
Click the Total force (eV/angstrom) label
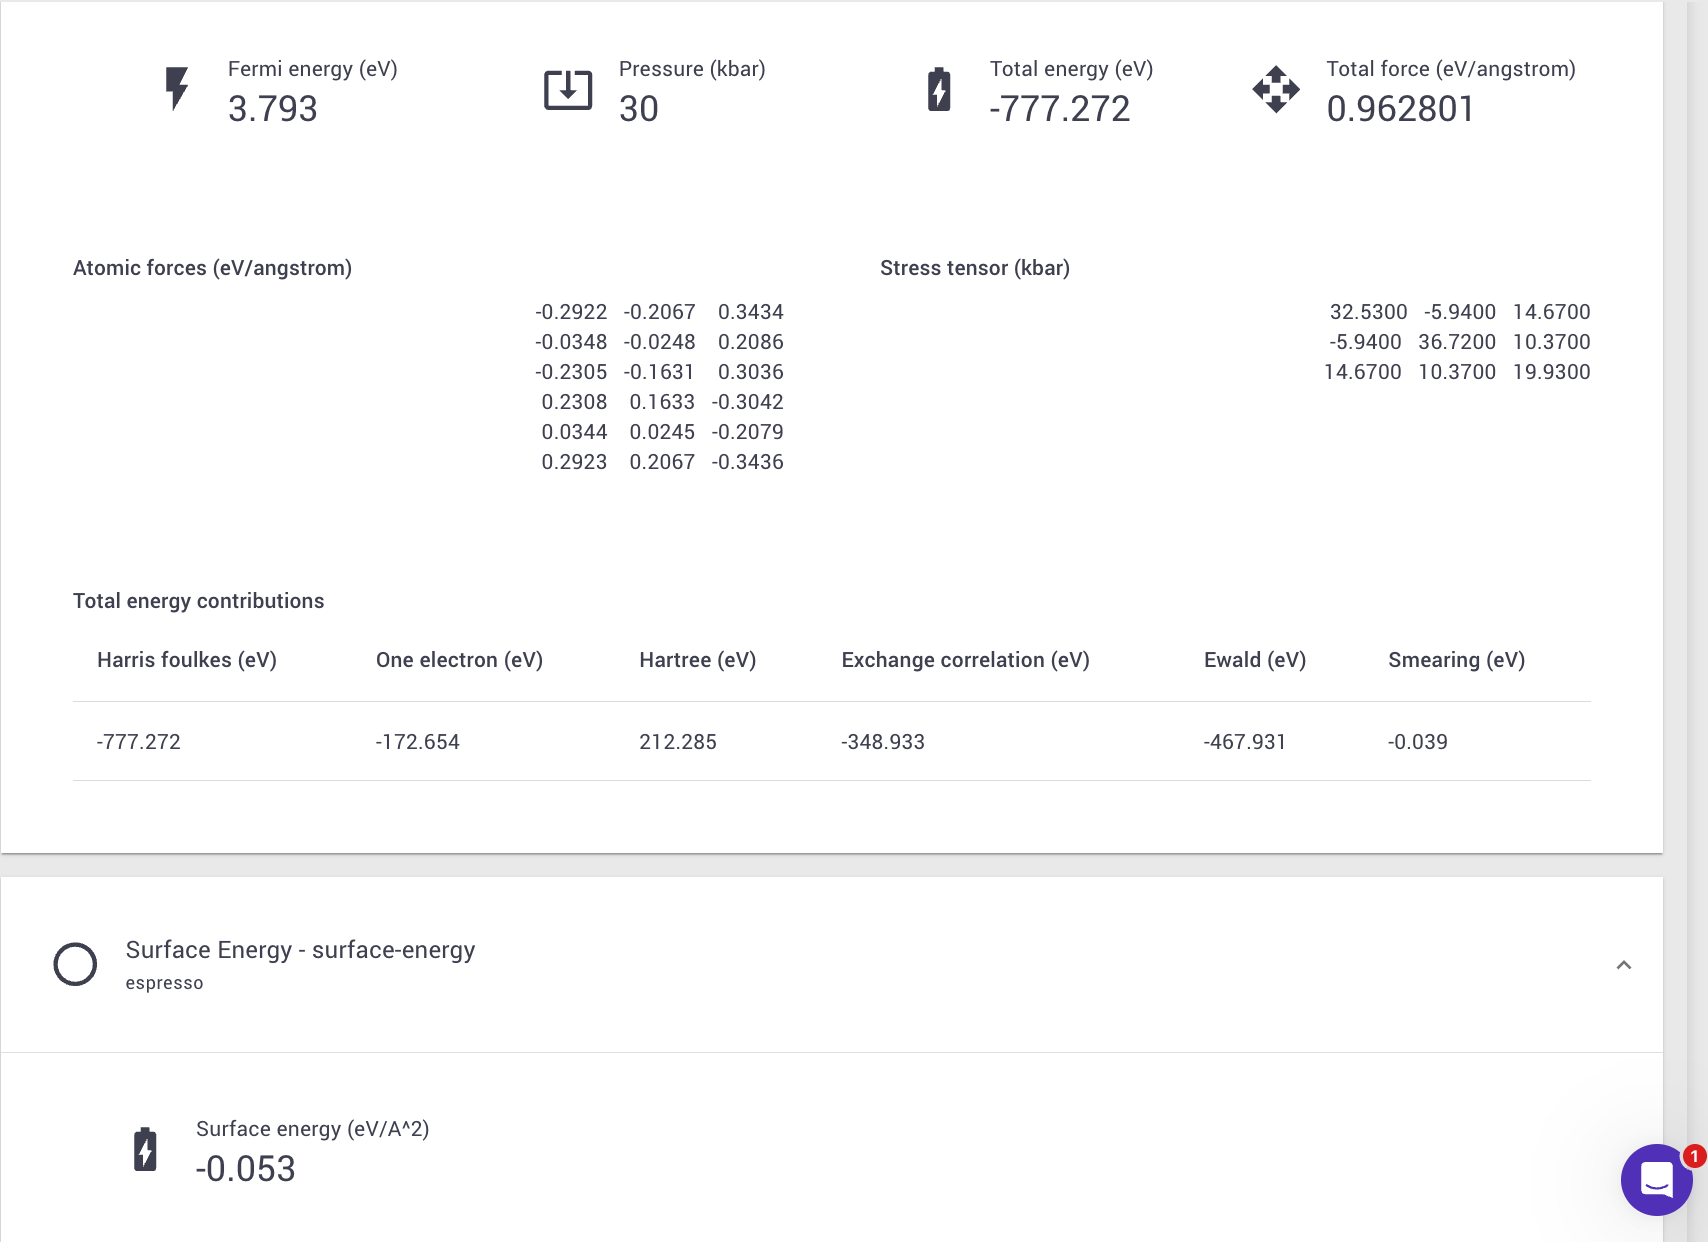tap(1451, 69)
